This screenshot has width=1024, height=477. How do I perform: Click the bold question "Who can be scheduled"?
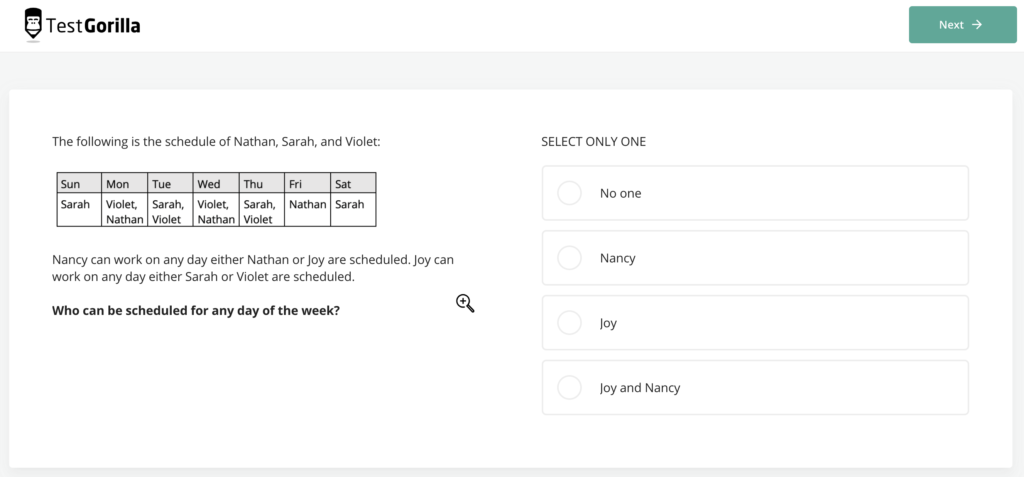pos(196,310)
